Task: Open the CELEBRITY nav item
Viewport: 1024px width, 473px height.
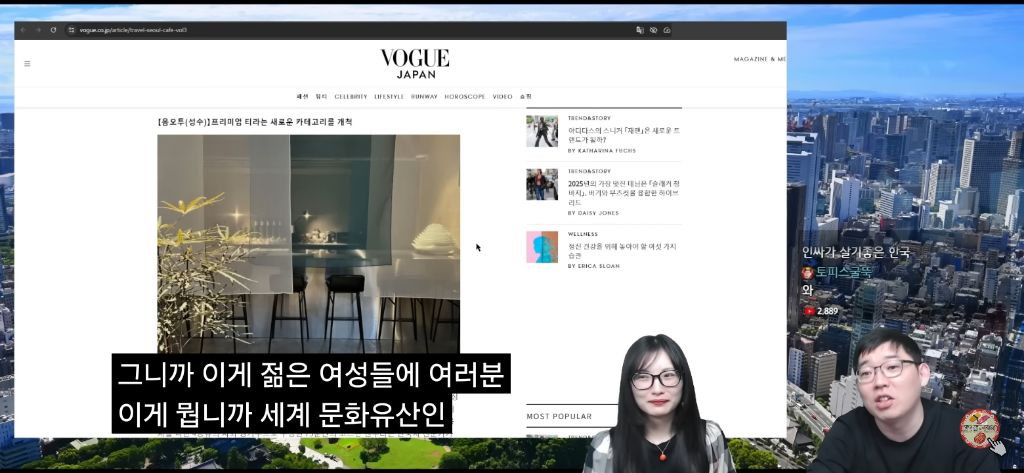Action: click(351, 97)
